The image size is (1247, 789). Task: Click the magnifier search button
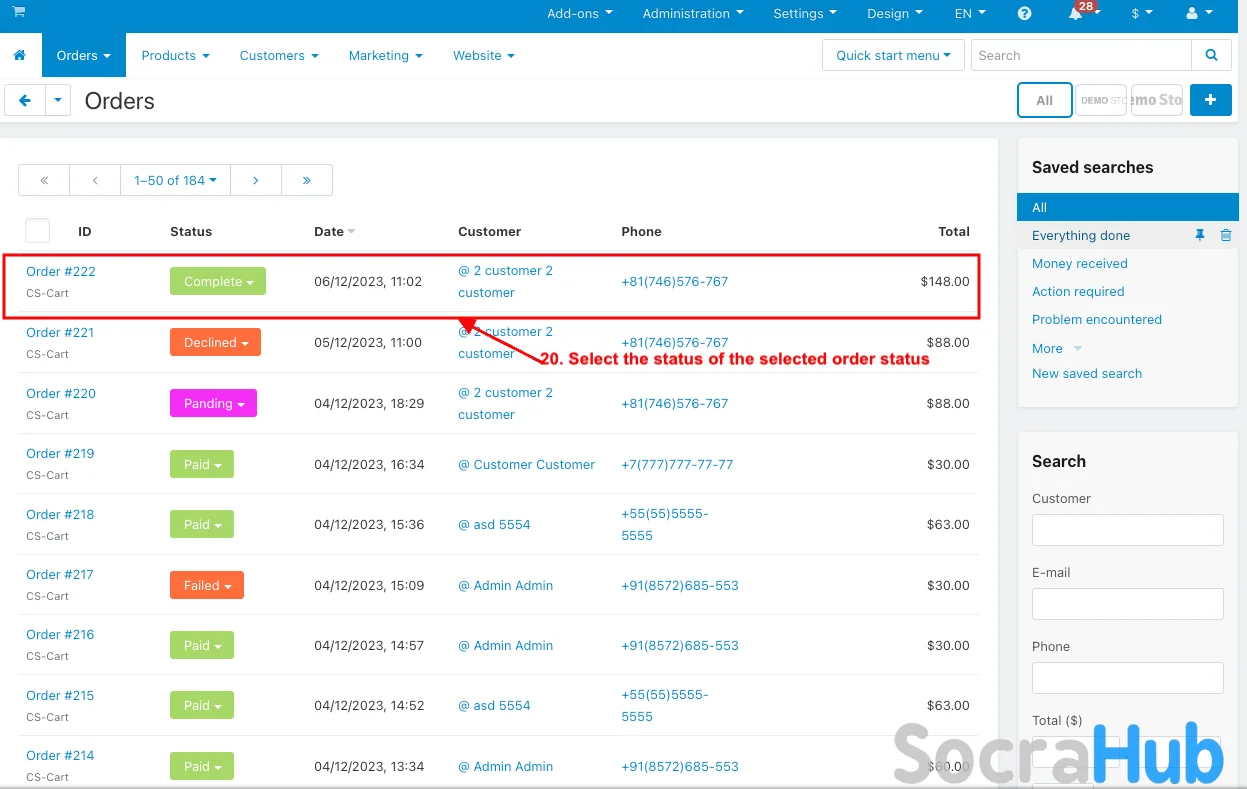(x=1211, y=56)
